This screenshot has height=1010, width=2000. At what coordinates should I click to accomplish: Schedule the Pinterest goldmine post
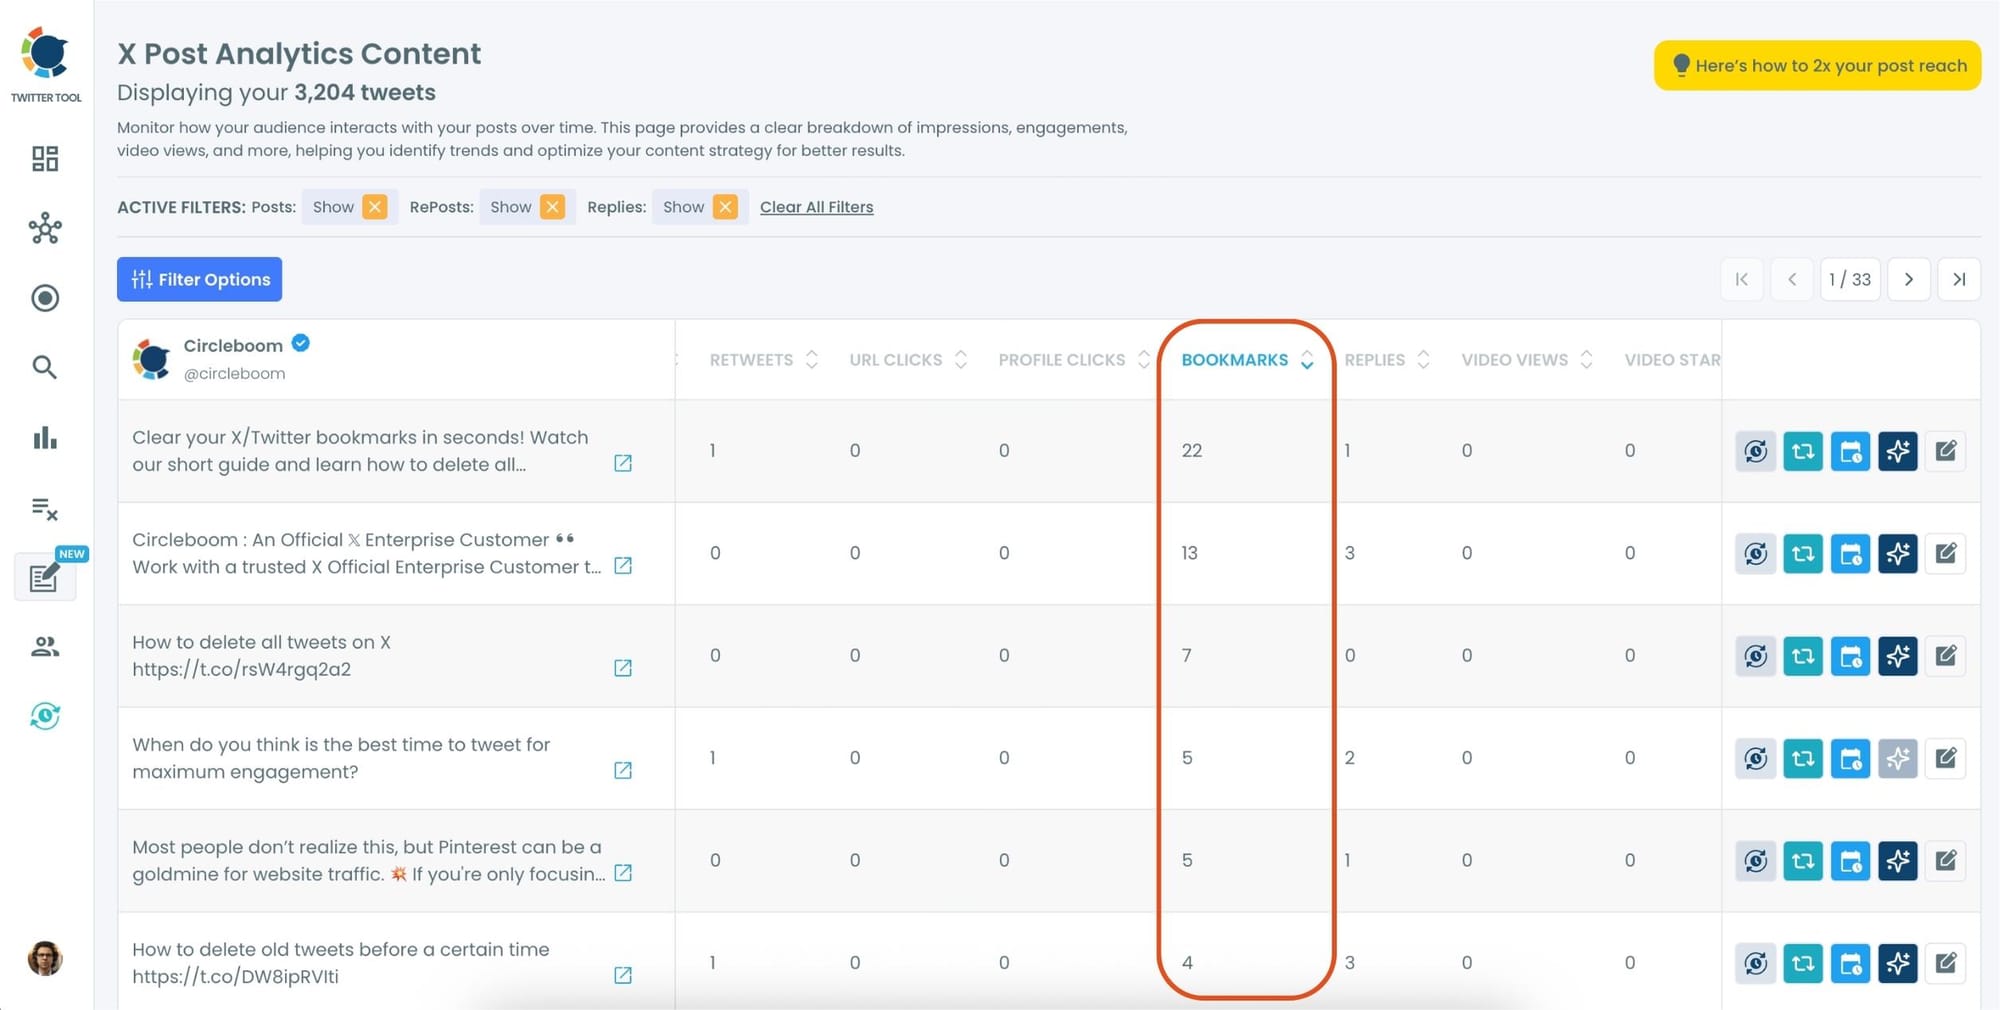tap(1851, 861)
